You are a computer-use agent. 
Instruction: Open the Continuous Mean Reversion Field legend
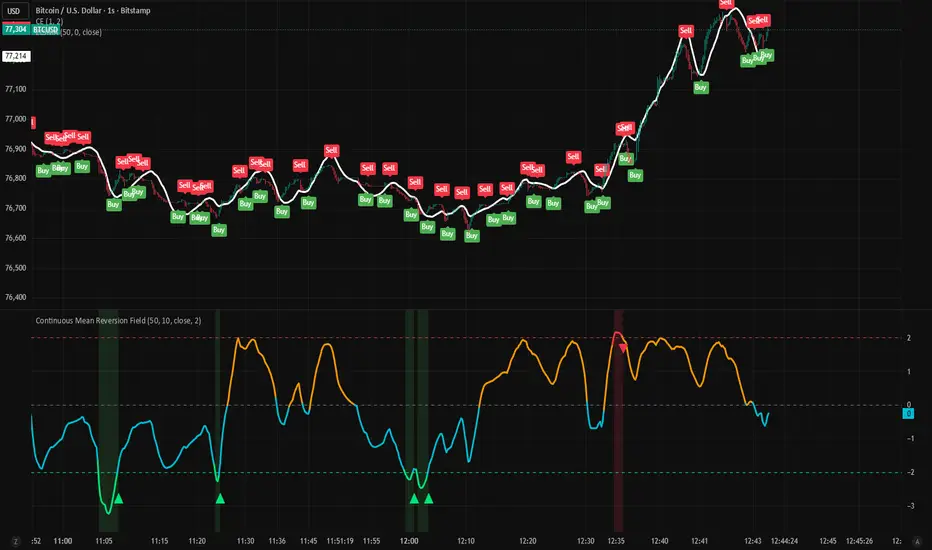[x=118, y=320]
